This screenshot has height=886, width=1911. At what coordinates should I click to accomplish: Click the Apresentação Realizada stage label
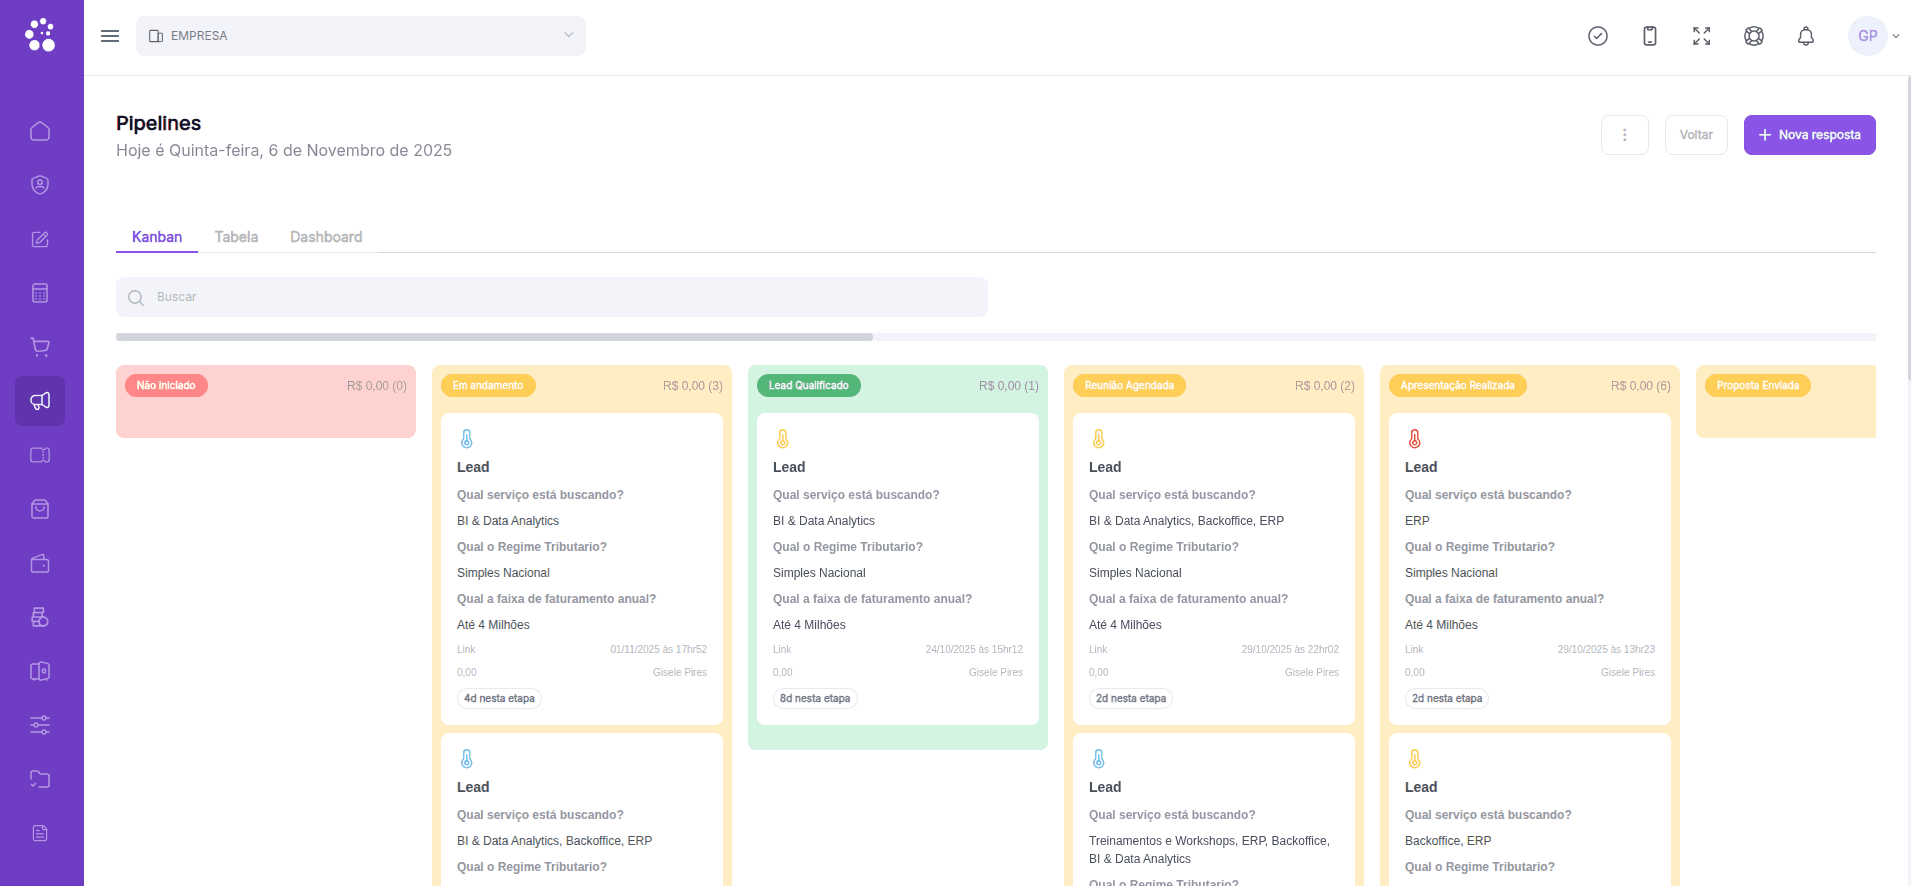[1458, 386]
